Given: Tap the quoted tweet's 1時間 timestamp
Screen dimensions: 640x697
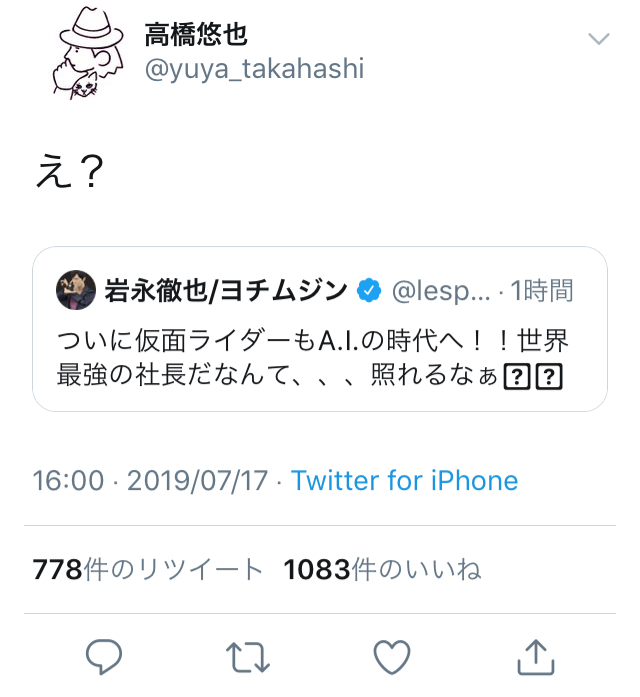Looking at the screenshot, I should [x=542, y=291].
